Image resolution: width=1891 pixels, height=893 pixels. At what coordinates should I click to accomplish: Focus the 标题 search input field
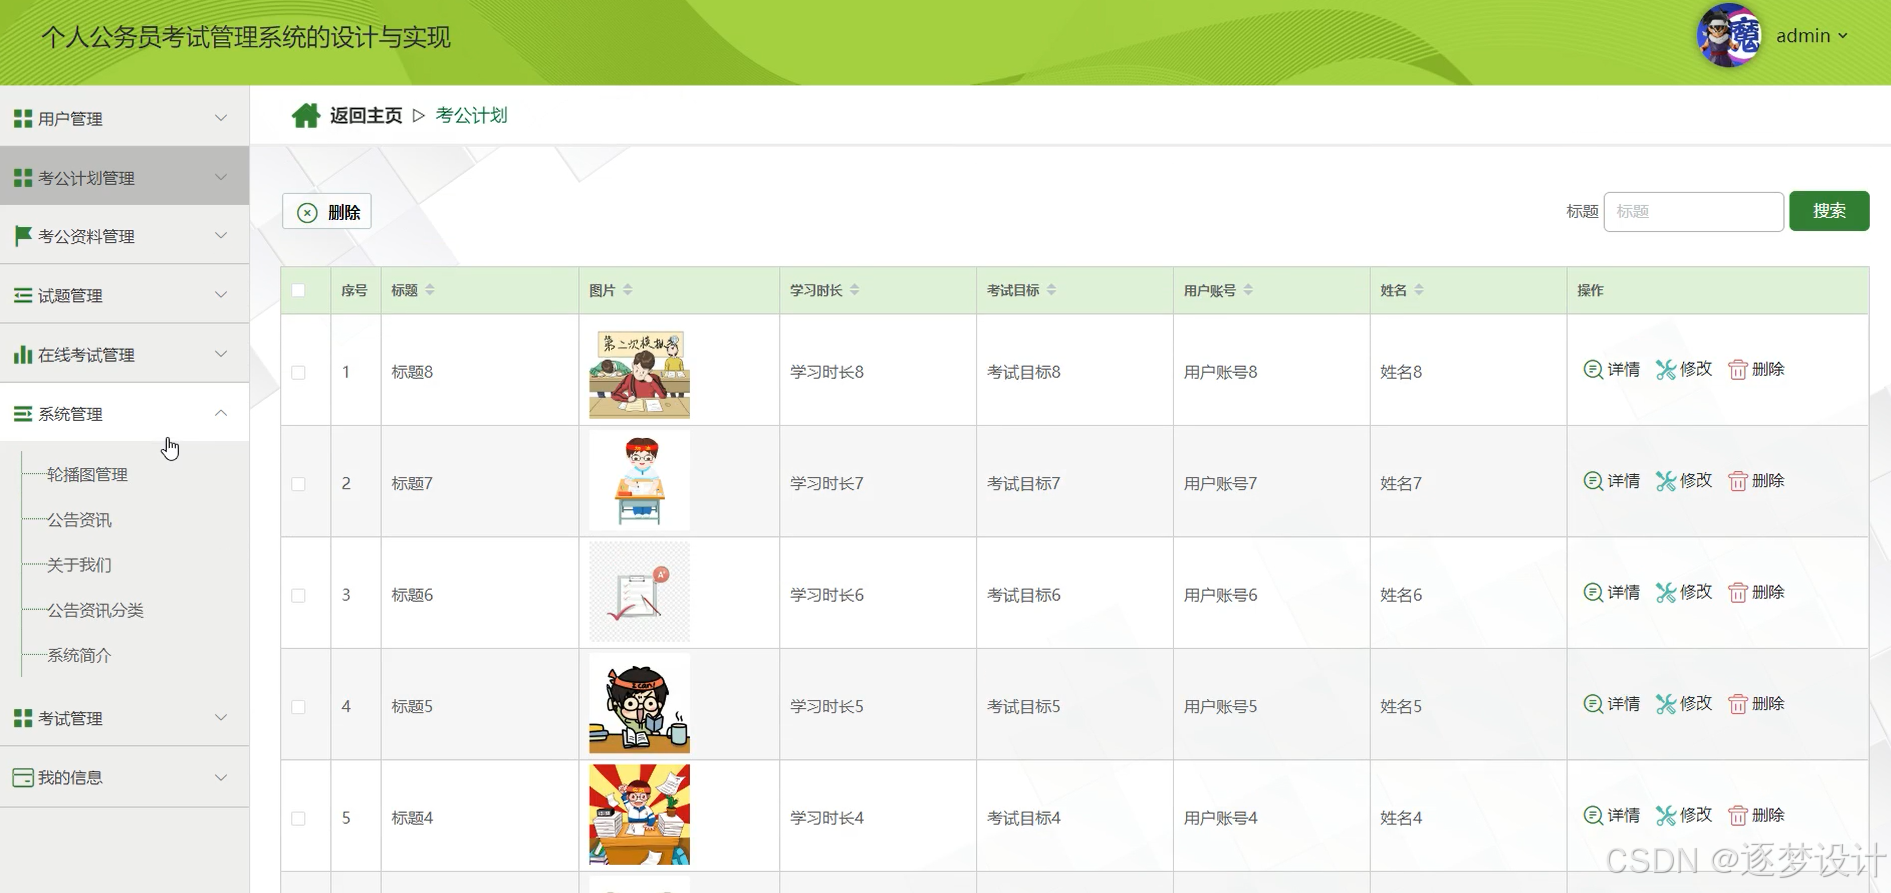pyautogui.click(x=1694, y=211)
